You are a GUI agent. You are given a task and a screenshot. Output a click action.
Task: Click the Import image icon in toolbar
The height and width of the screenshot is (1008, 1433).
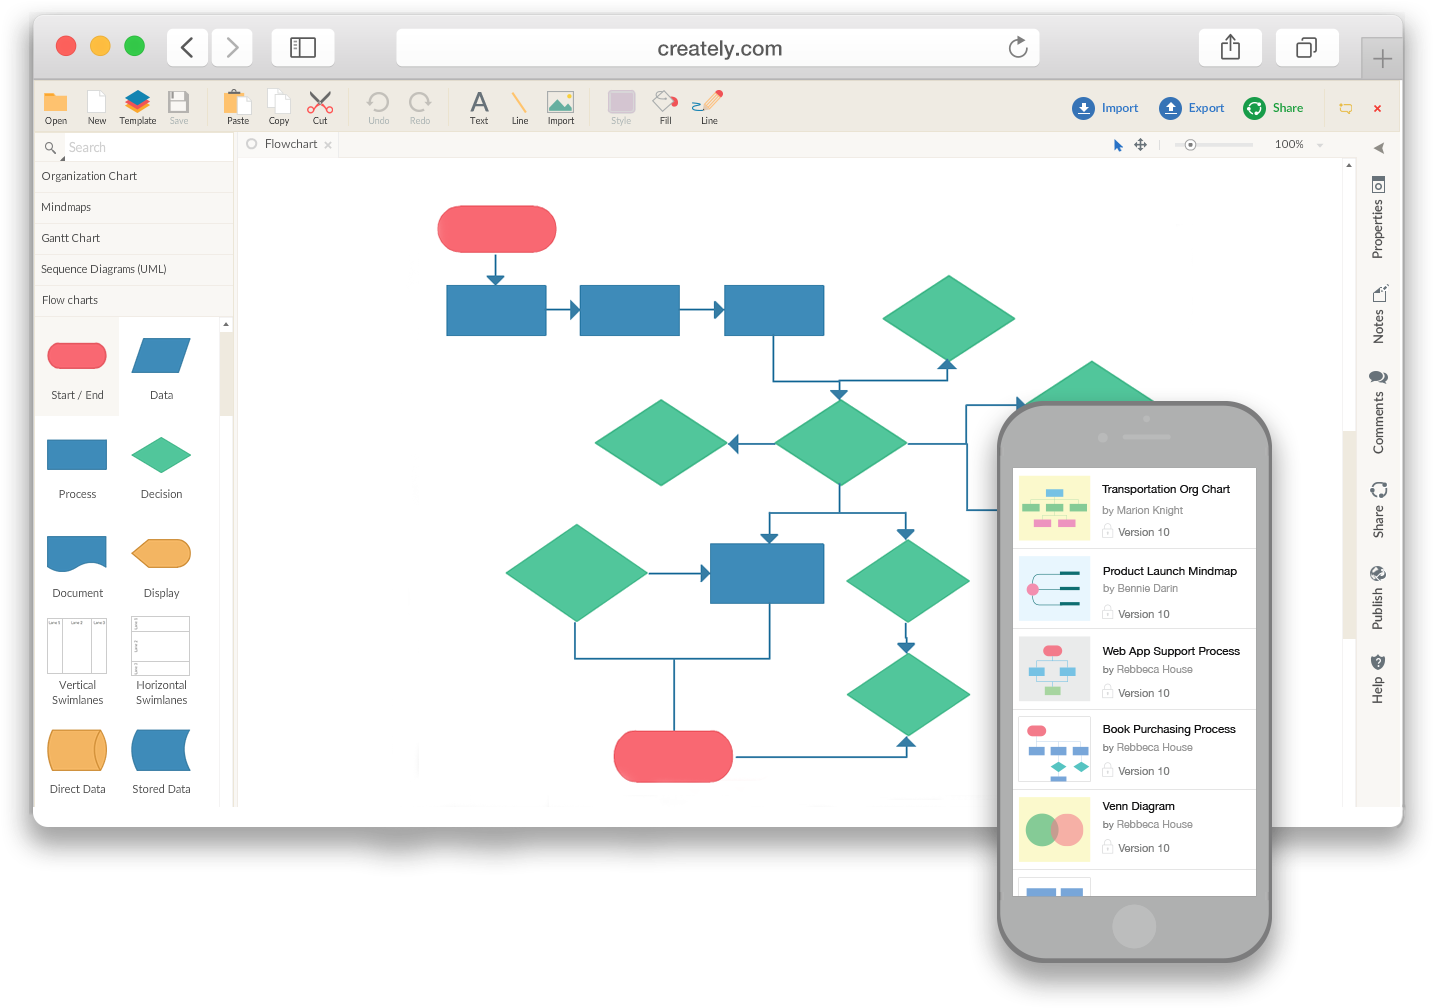click(x=560, y=102)
